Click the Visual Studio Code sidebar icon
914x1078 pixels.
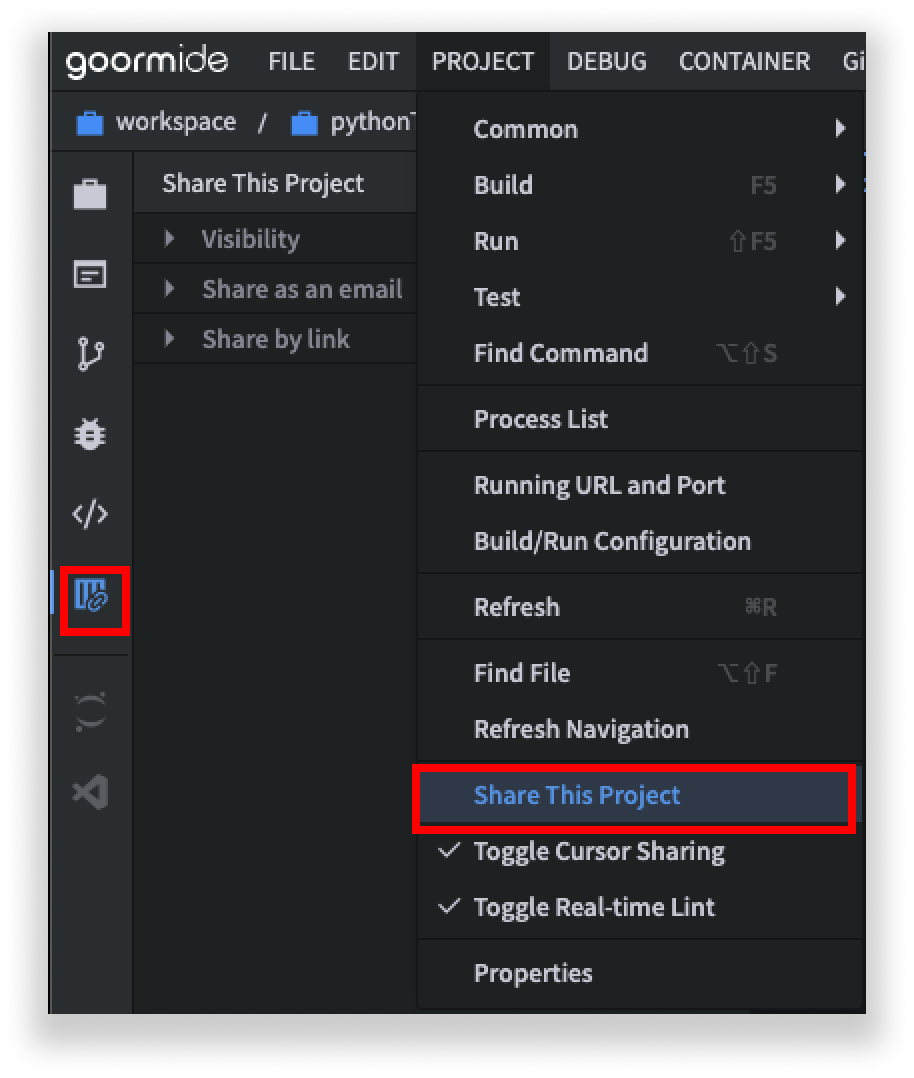coord(91,791)
